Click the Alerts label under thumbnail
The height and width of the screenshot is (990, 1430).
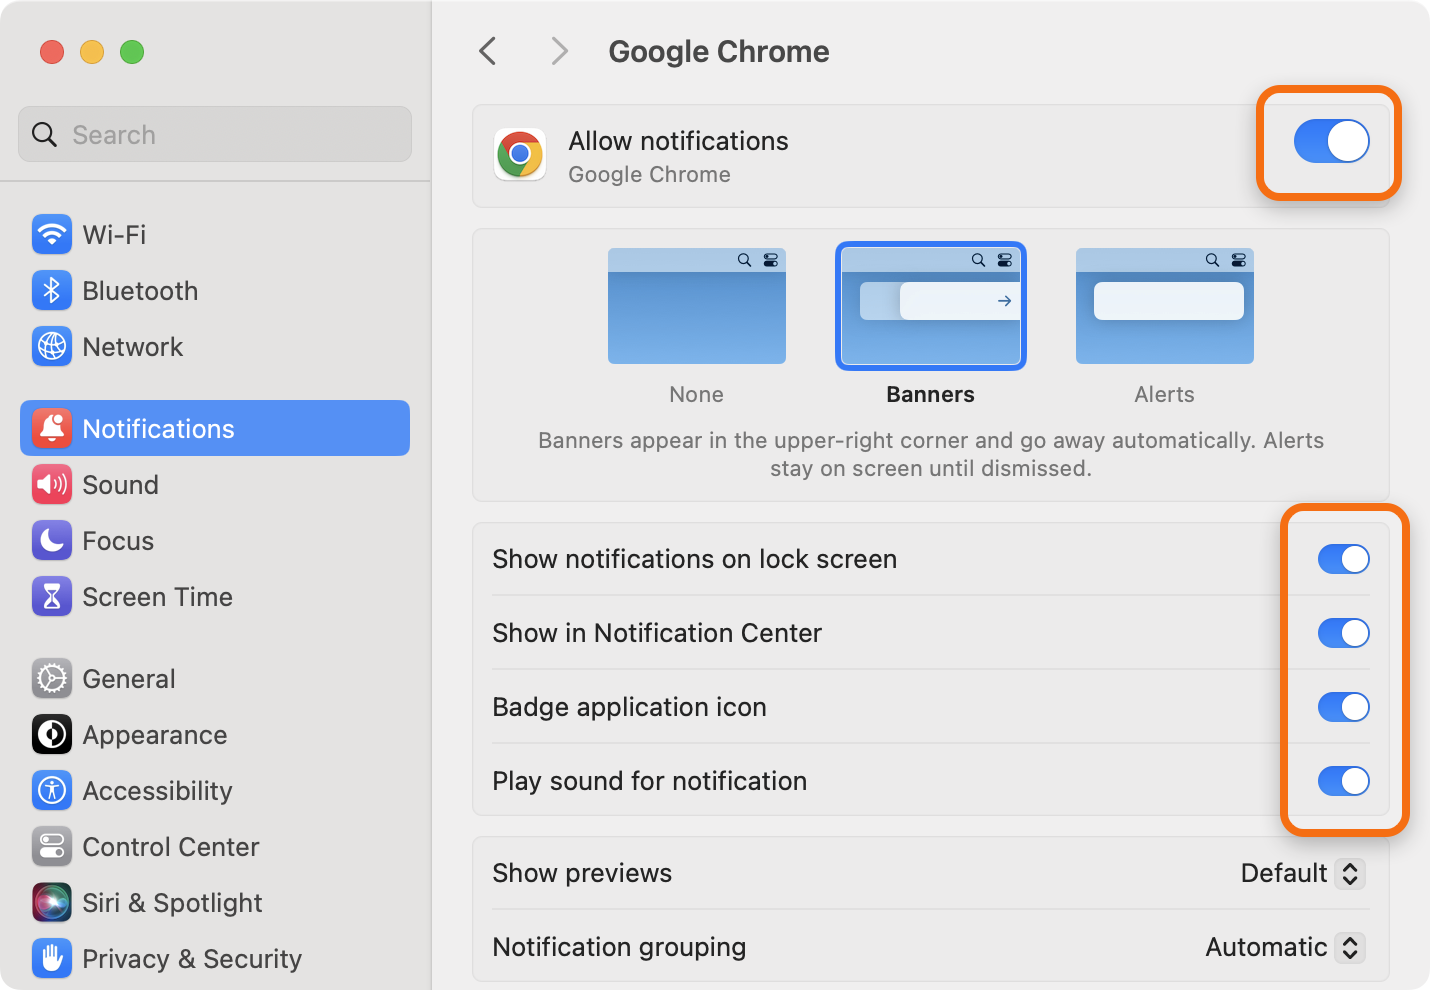pos(1165,394)
